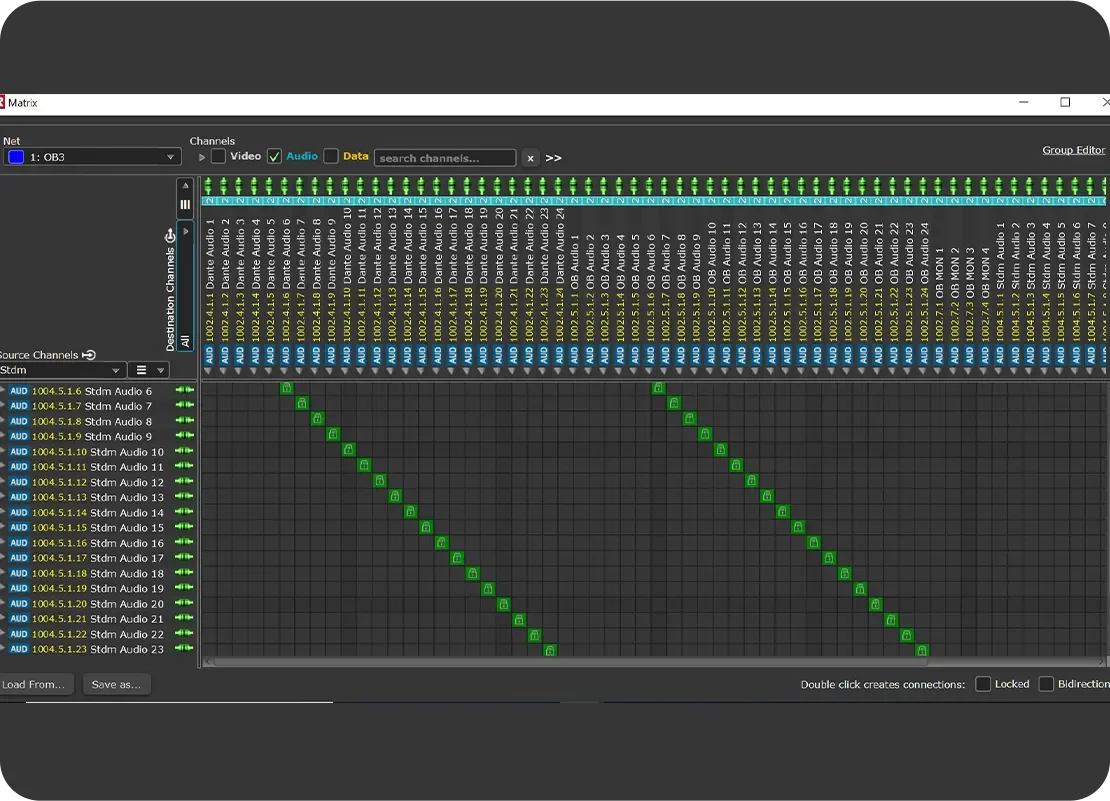Click lock crosspoint for Stdm Audio 6 to Dante Audio 6
The width and height of the screenshot is (1110, 801).
(287, 388)
